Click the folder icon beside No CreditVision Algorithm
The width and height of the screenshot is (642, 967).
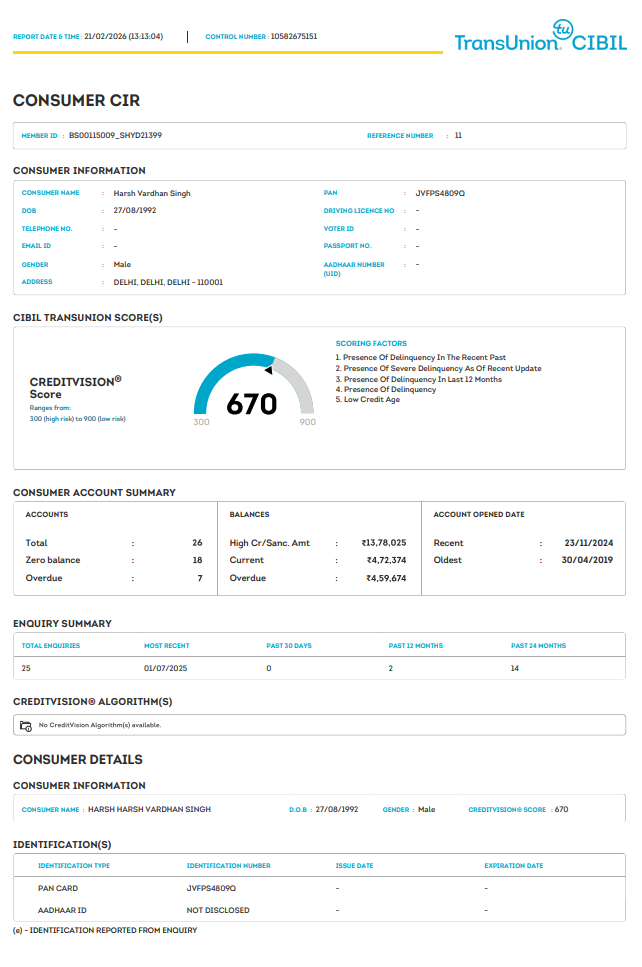26,725
